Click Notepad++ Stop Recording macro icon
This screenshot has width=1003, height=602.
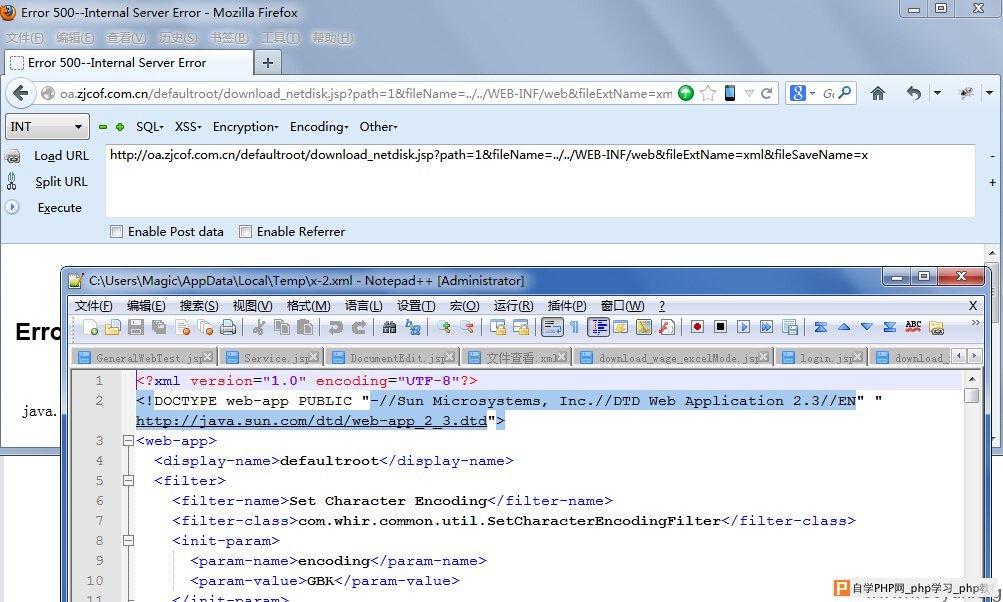pos(720,328)
